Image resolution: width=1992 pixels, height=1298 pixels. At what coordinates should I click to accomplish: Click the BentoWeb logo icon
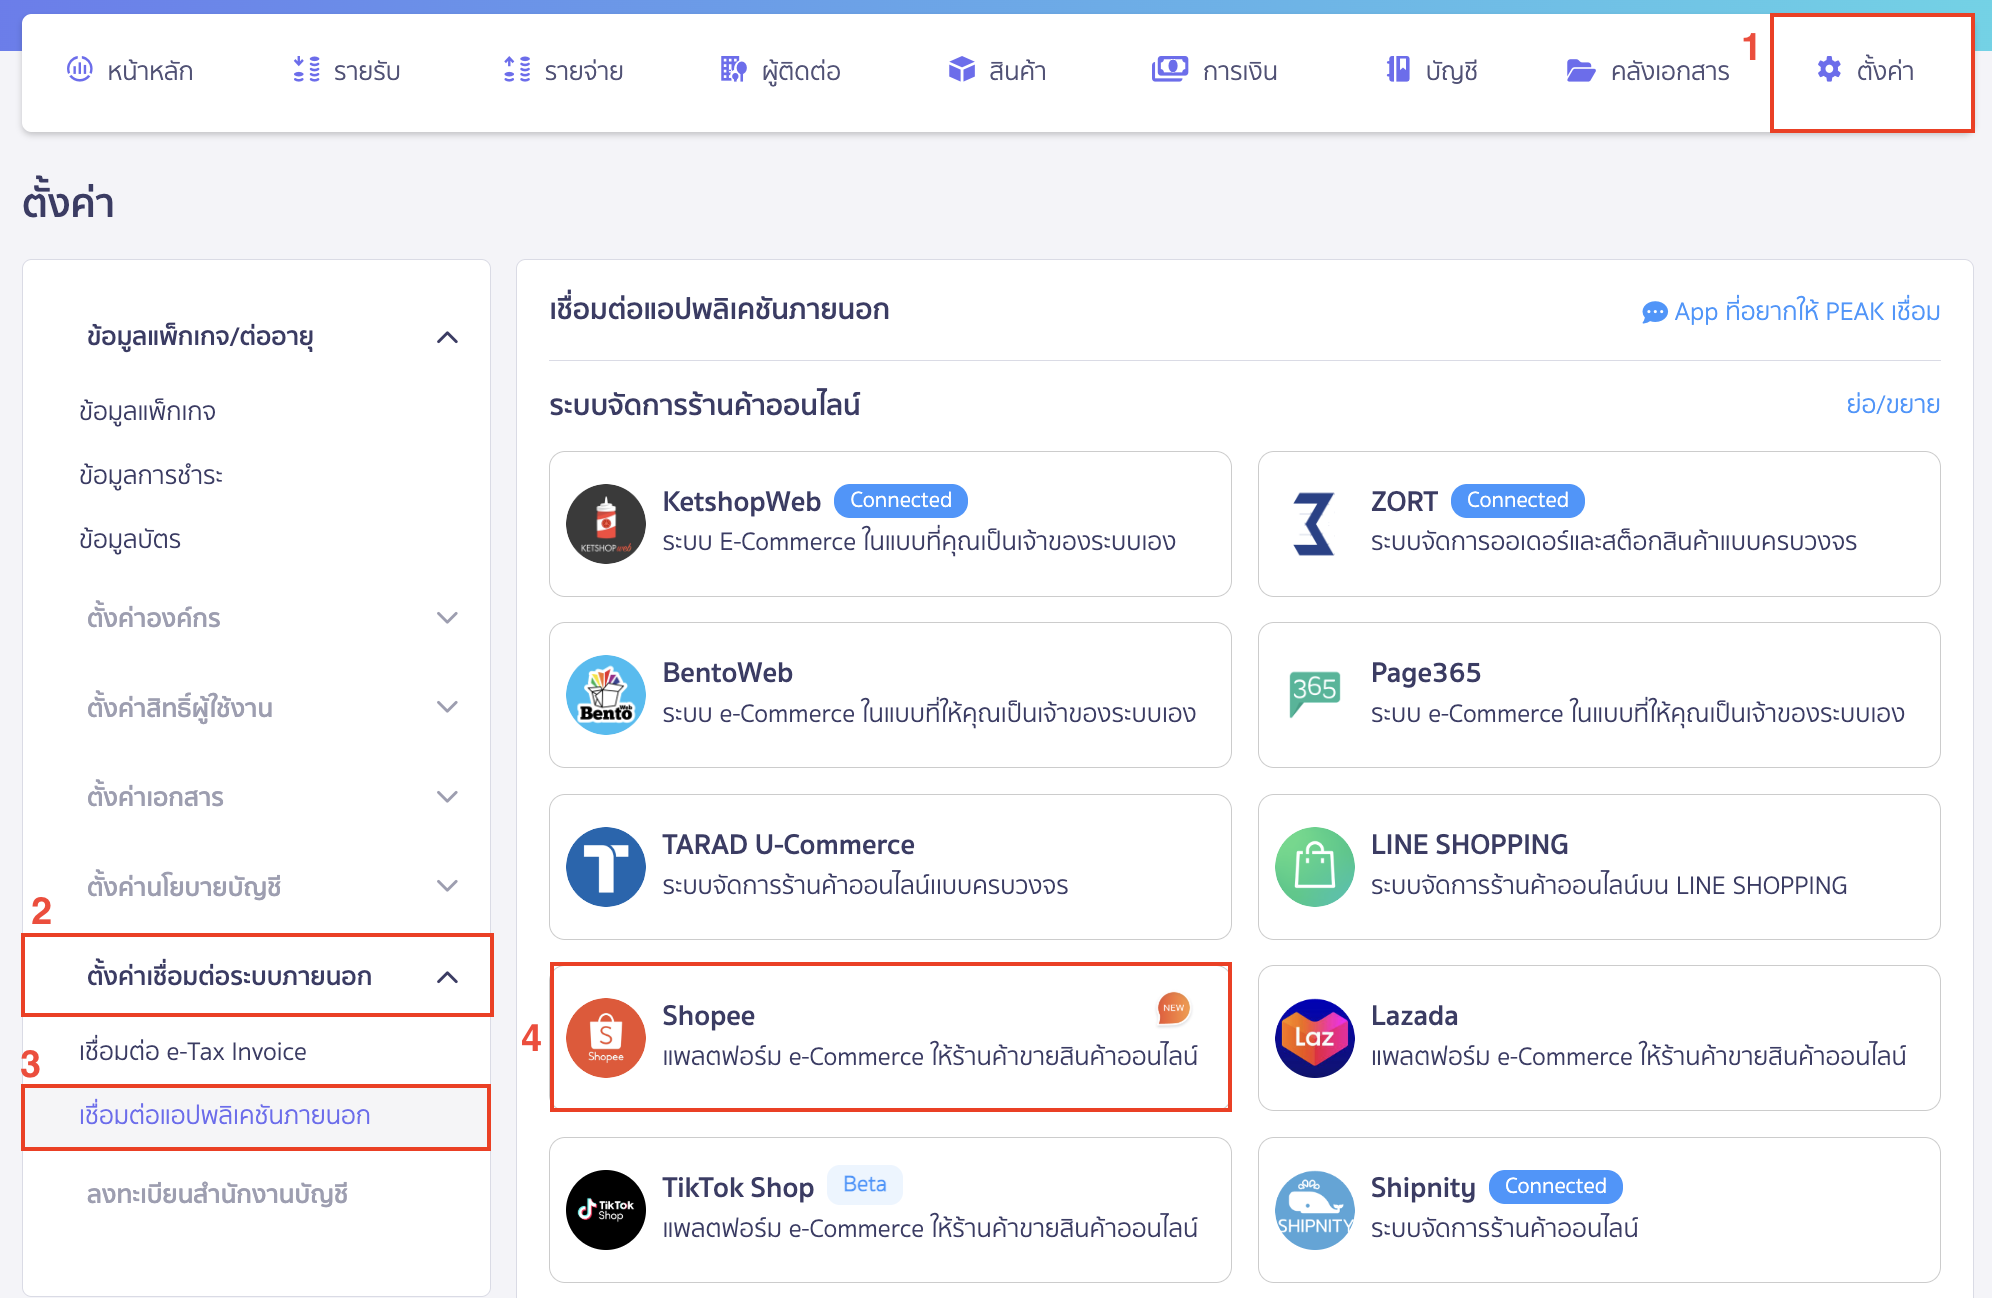pyautogui.click(x=605, y=694)
